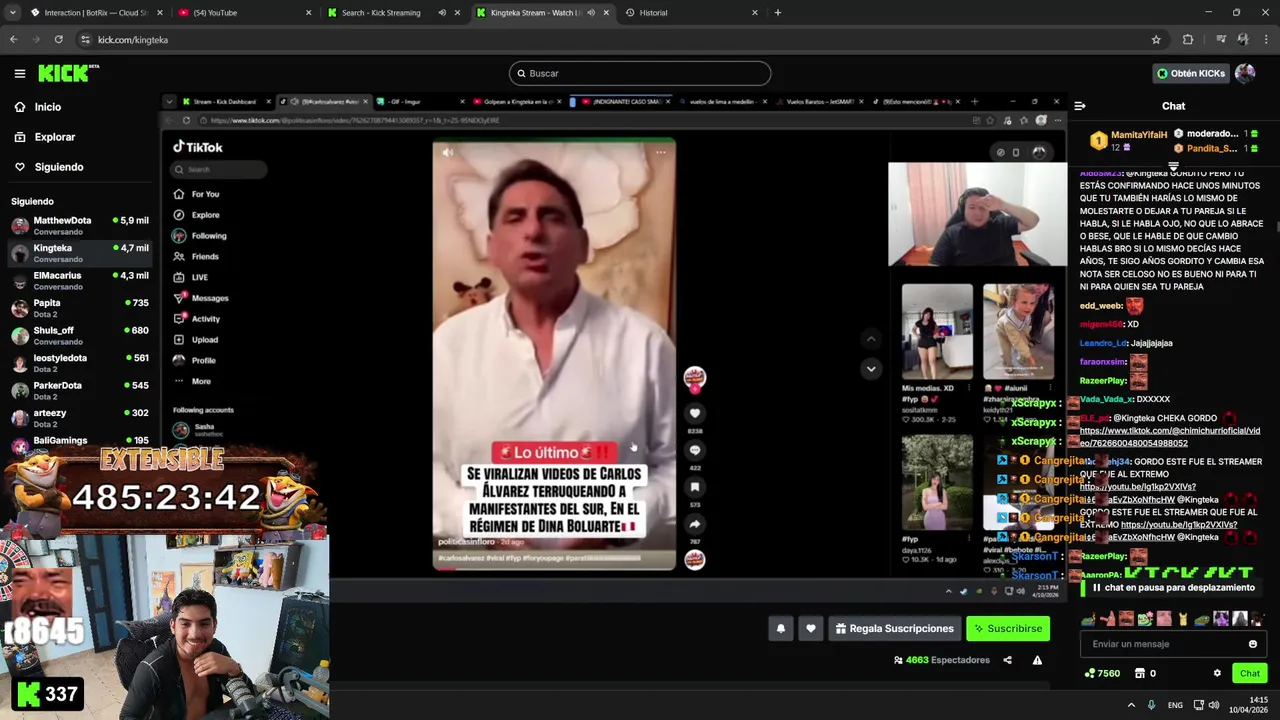Click the green Suscribirse button
The image size is (1280, 720).
(1008, 629)
